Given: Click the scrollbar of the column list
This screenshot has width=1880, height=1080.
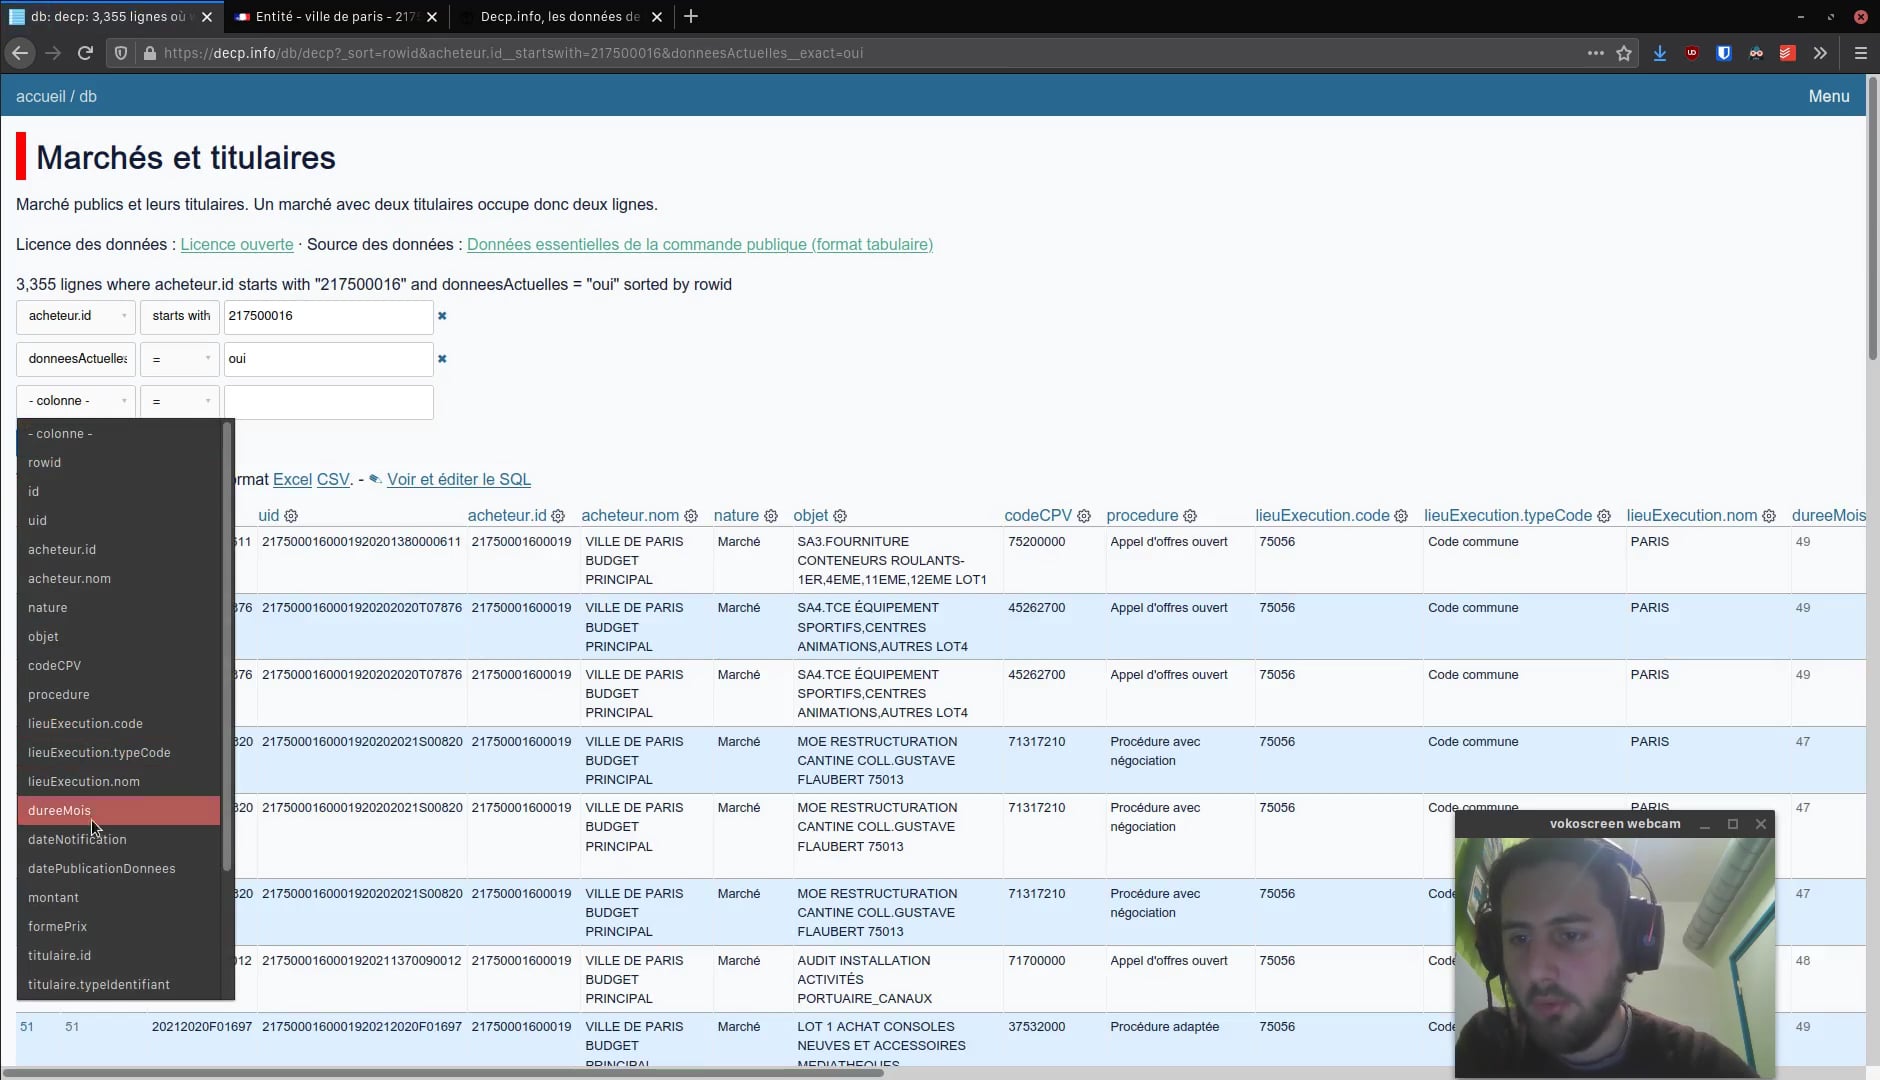Looking at the screenshot, I should (227, 645).
